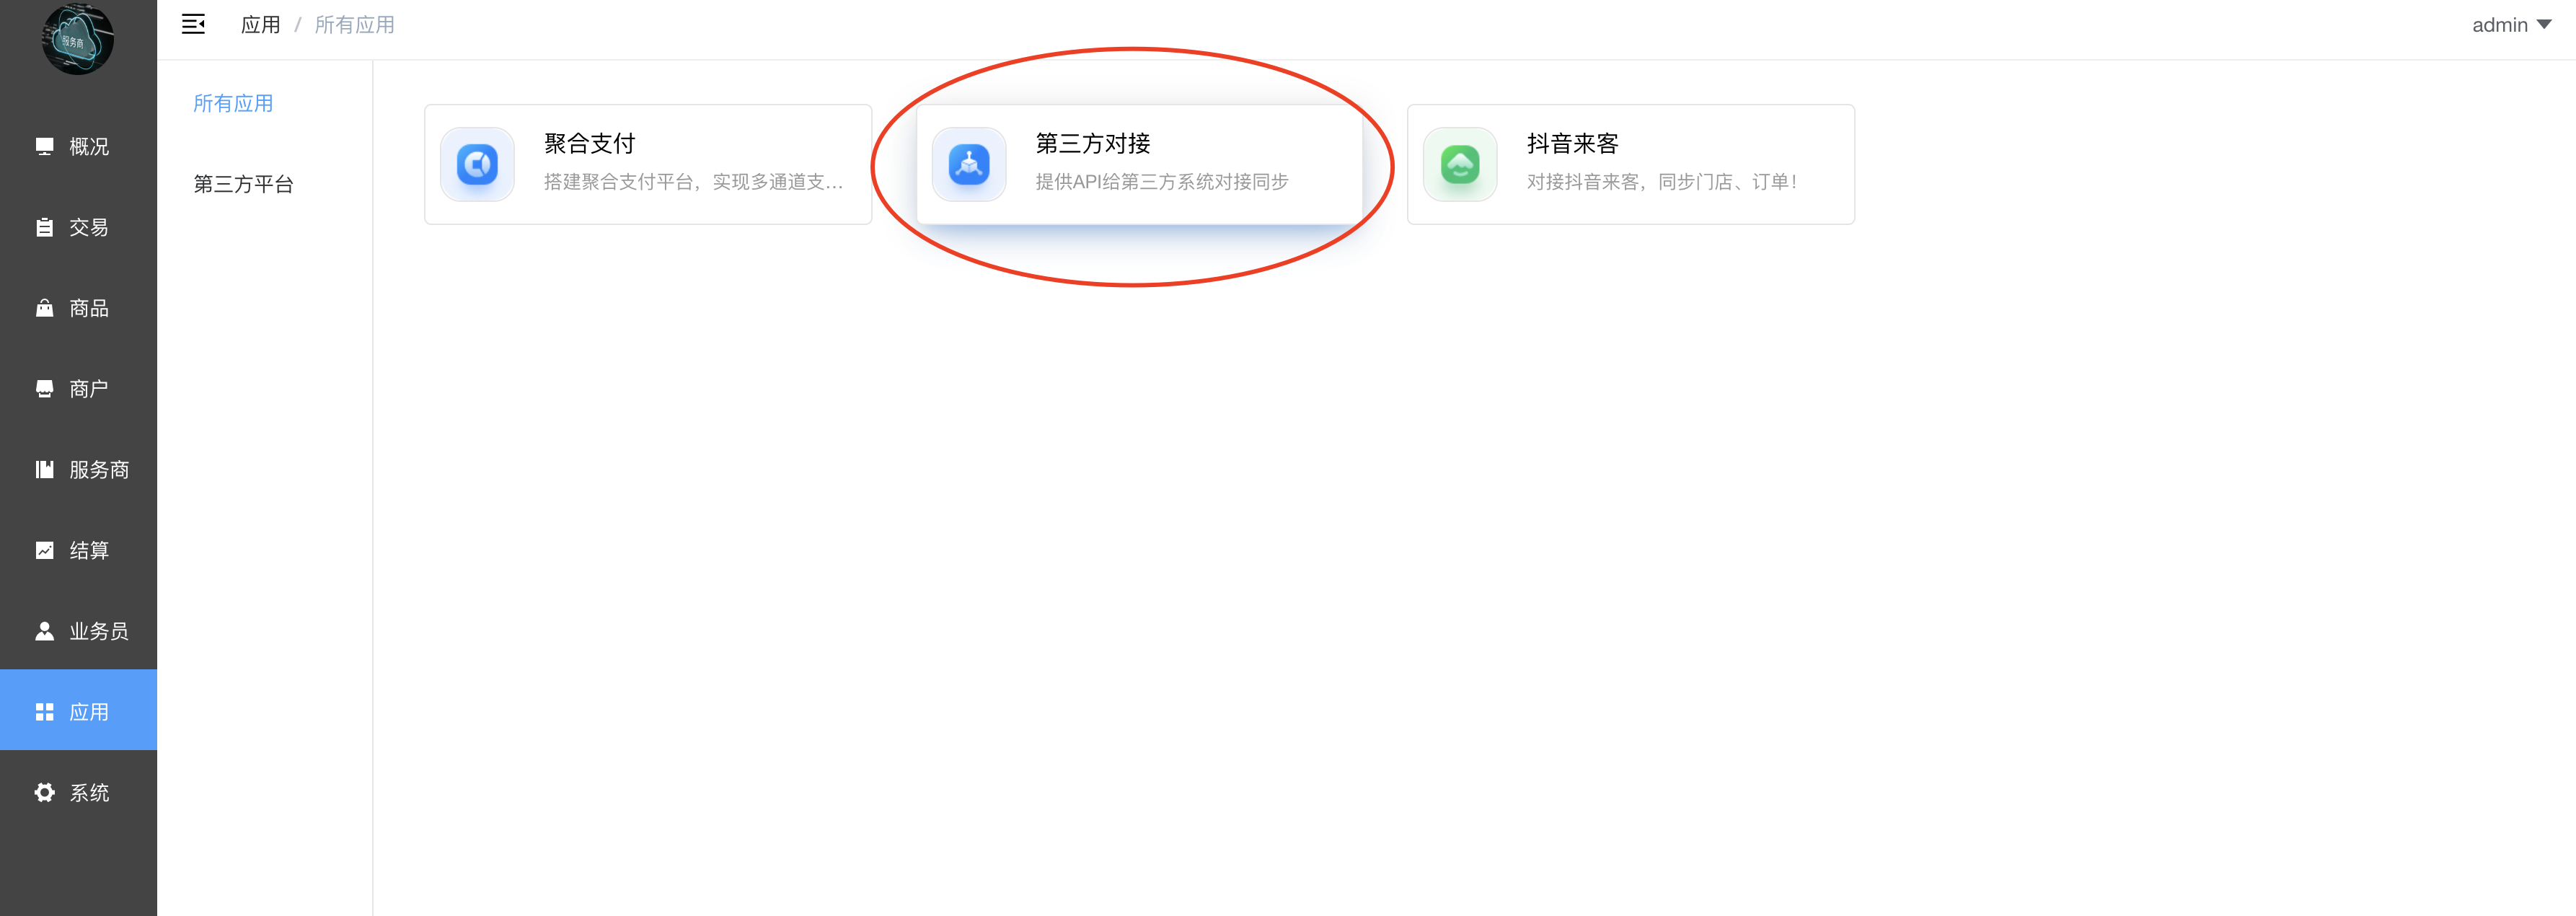Click the 聚合支付 app icon

[478, 164]
